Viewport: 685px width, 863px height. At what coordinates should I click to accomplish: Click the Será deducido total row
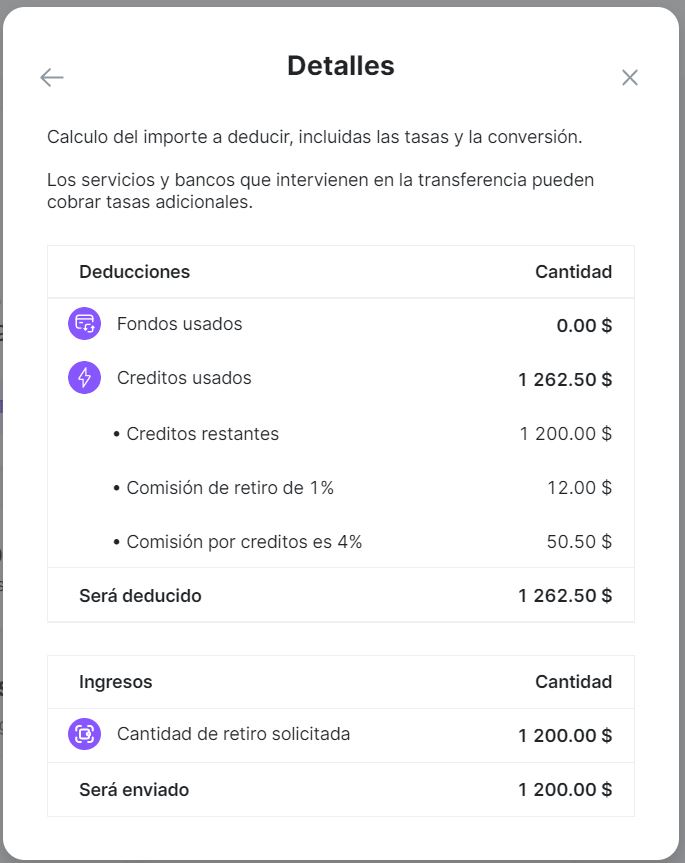pyautogui.click(x=341, y=596)
